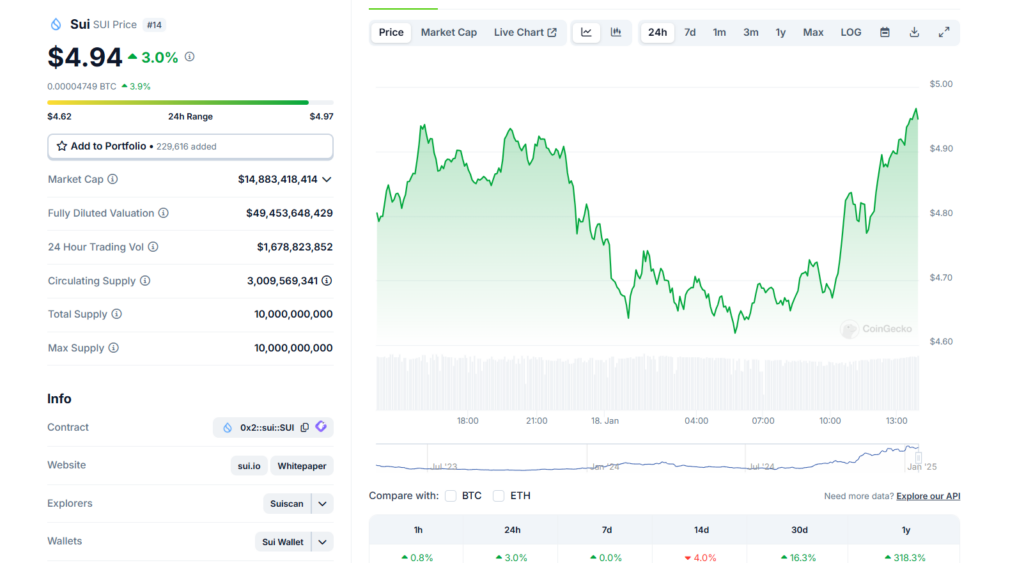Toggle LOG scale on chart
The height and width of the screenshot is (563, 1024).
tap(851, 33)
